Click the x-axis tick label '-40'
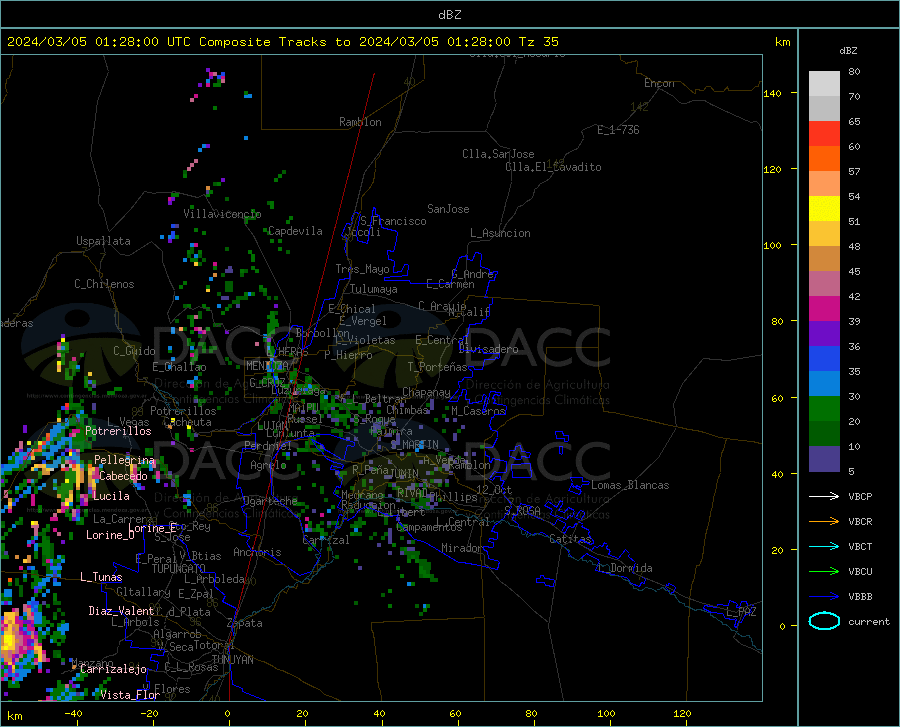900x727 pixels. click(x=73, y=713)
